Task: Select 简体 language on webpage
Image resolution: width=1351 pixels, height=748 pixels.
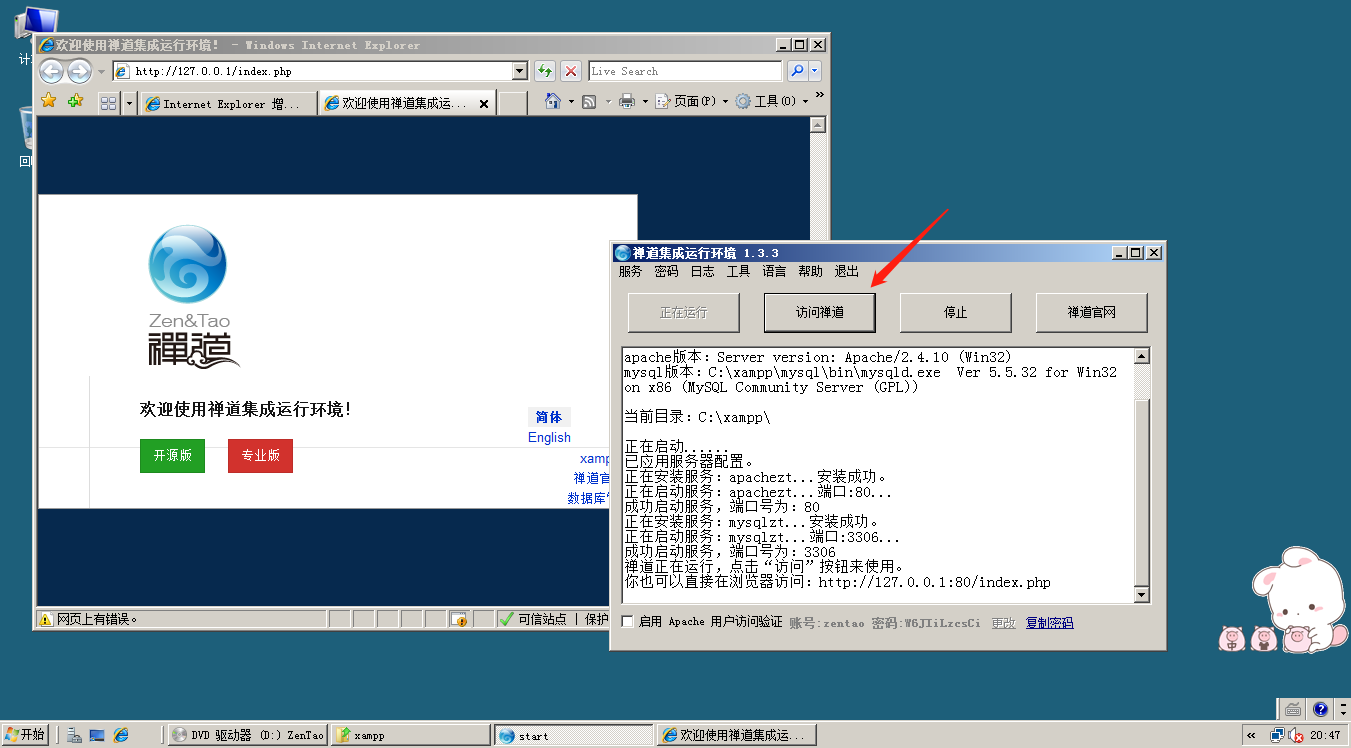Action: point(549,417)
